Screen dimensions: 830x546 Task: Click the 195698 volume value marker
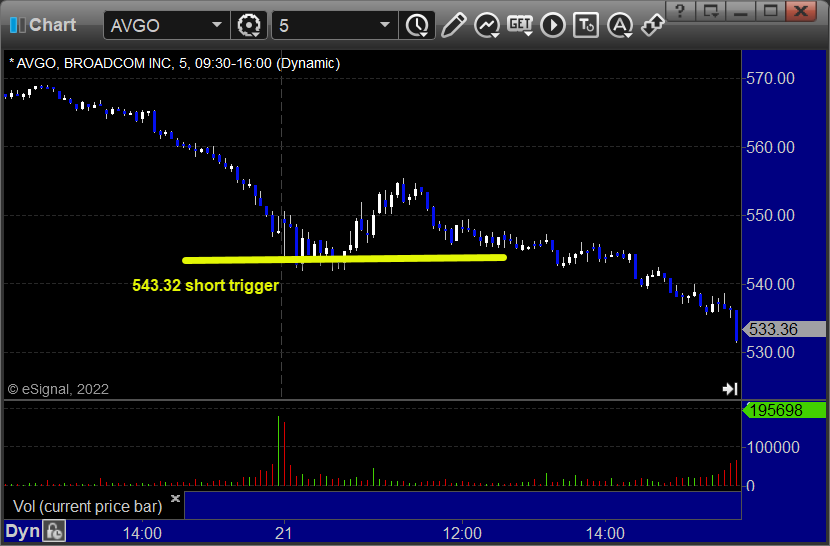[784, 410]
